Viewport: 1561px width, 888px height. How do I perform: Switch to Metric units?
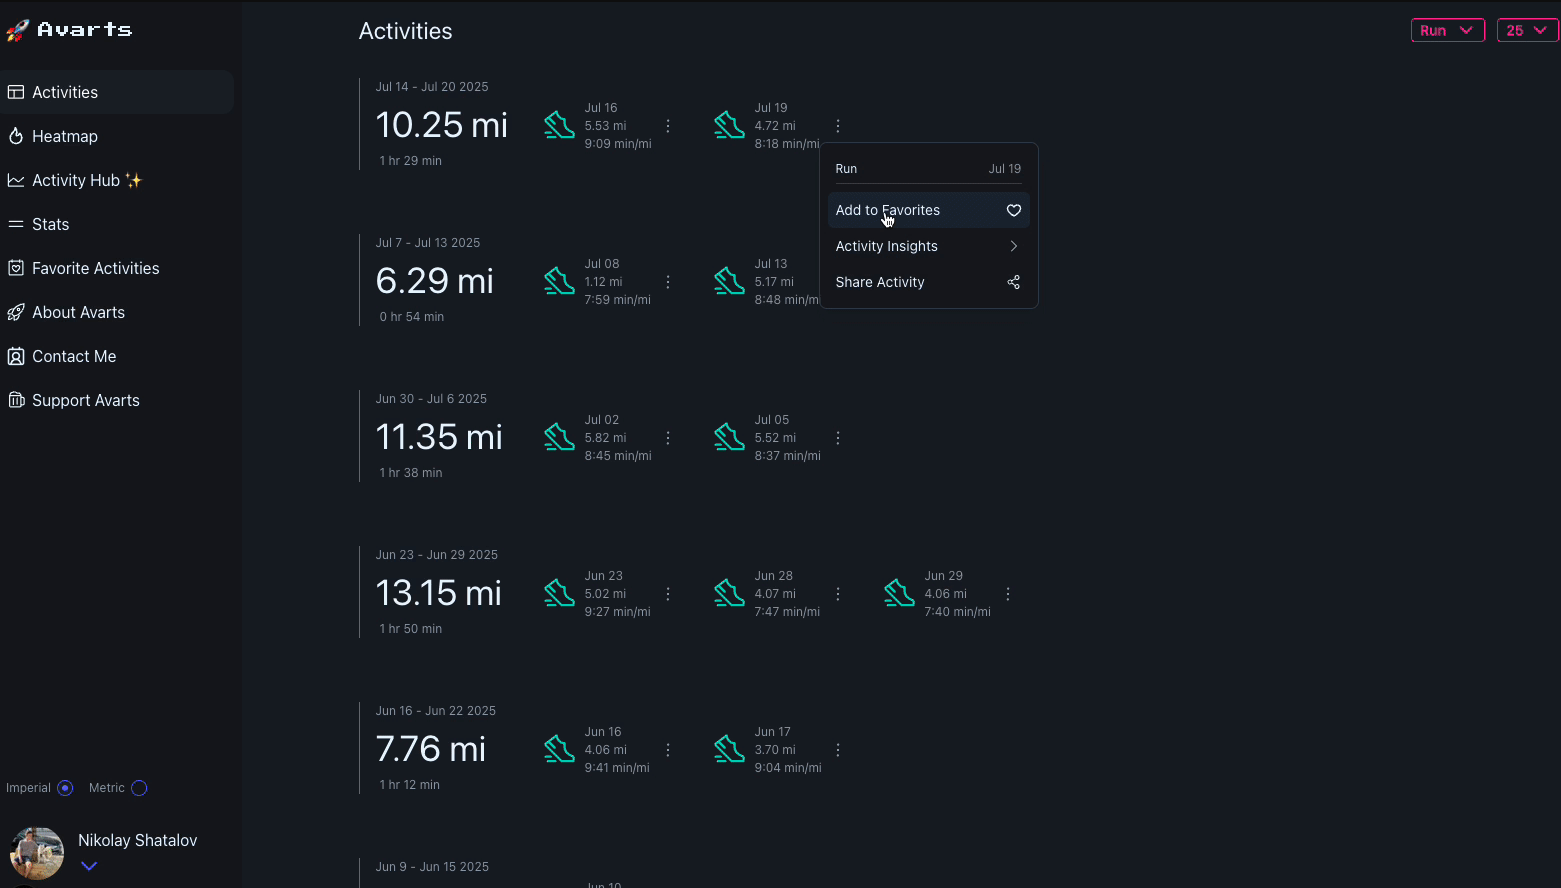coord(138,788)
